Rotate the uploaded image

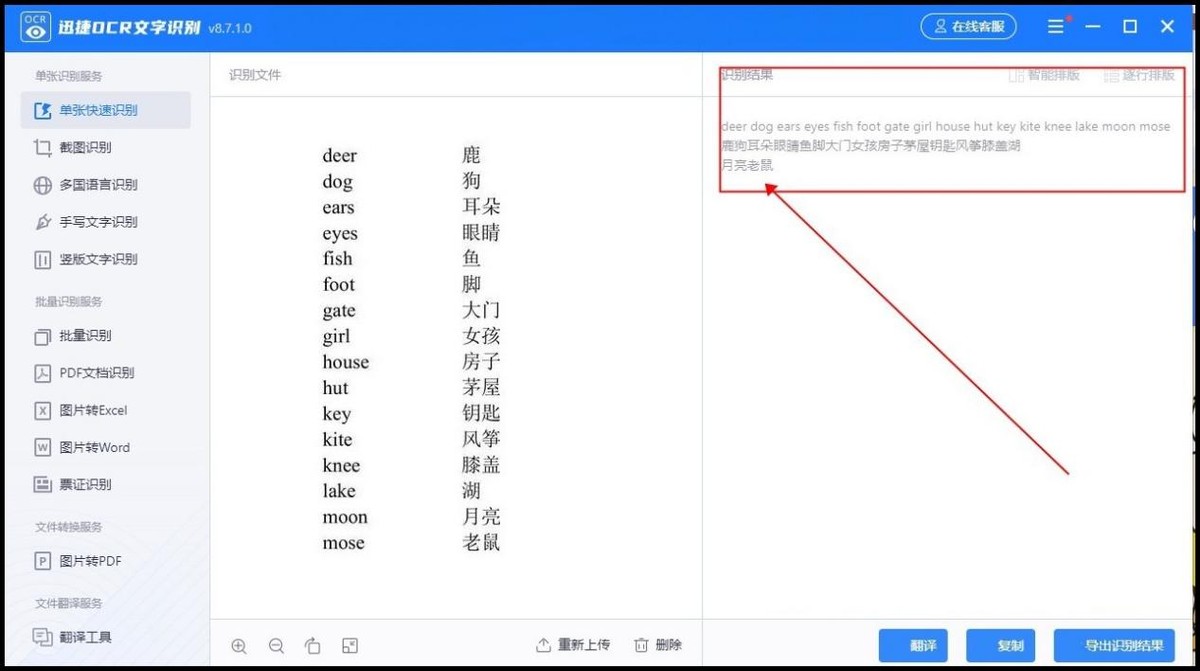point(313,645)
